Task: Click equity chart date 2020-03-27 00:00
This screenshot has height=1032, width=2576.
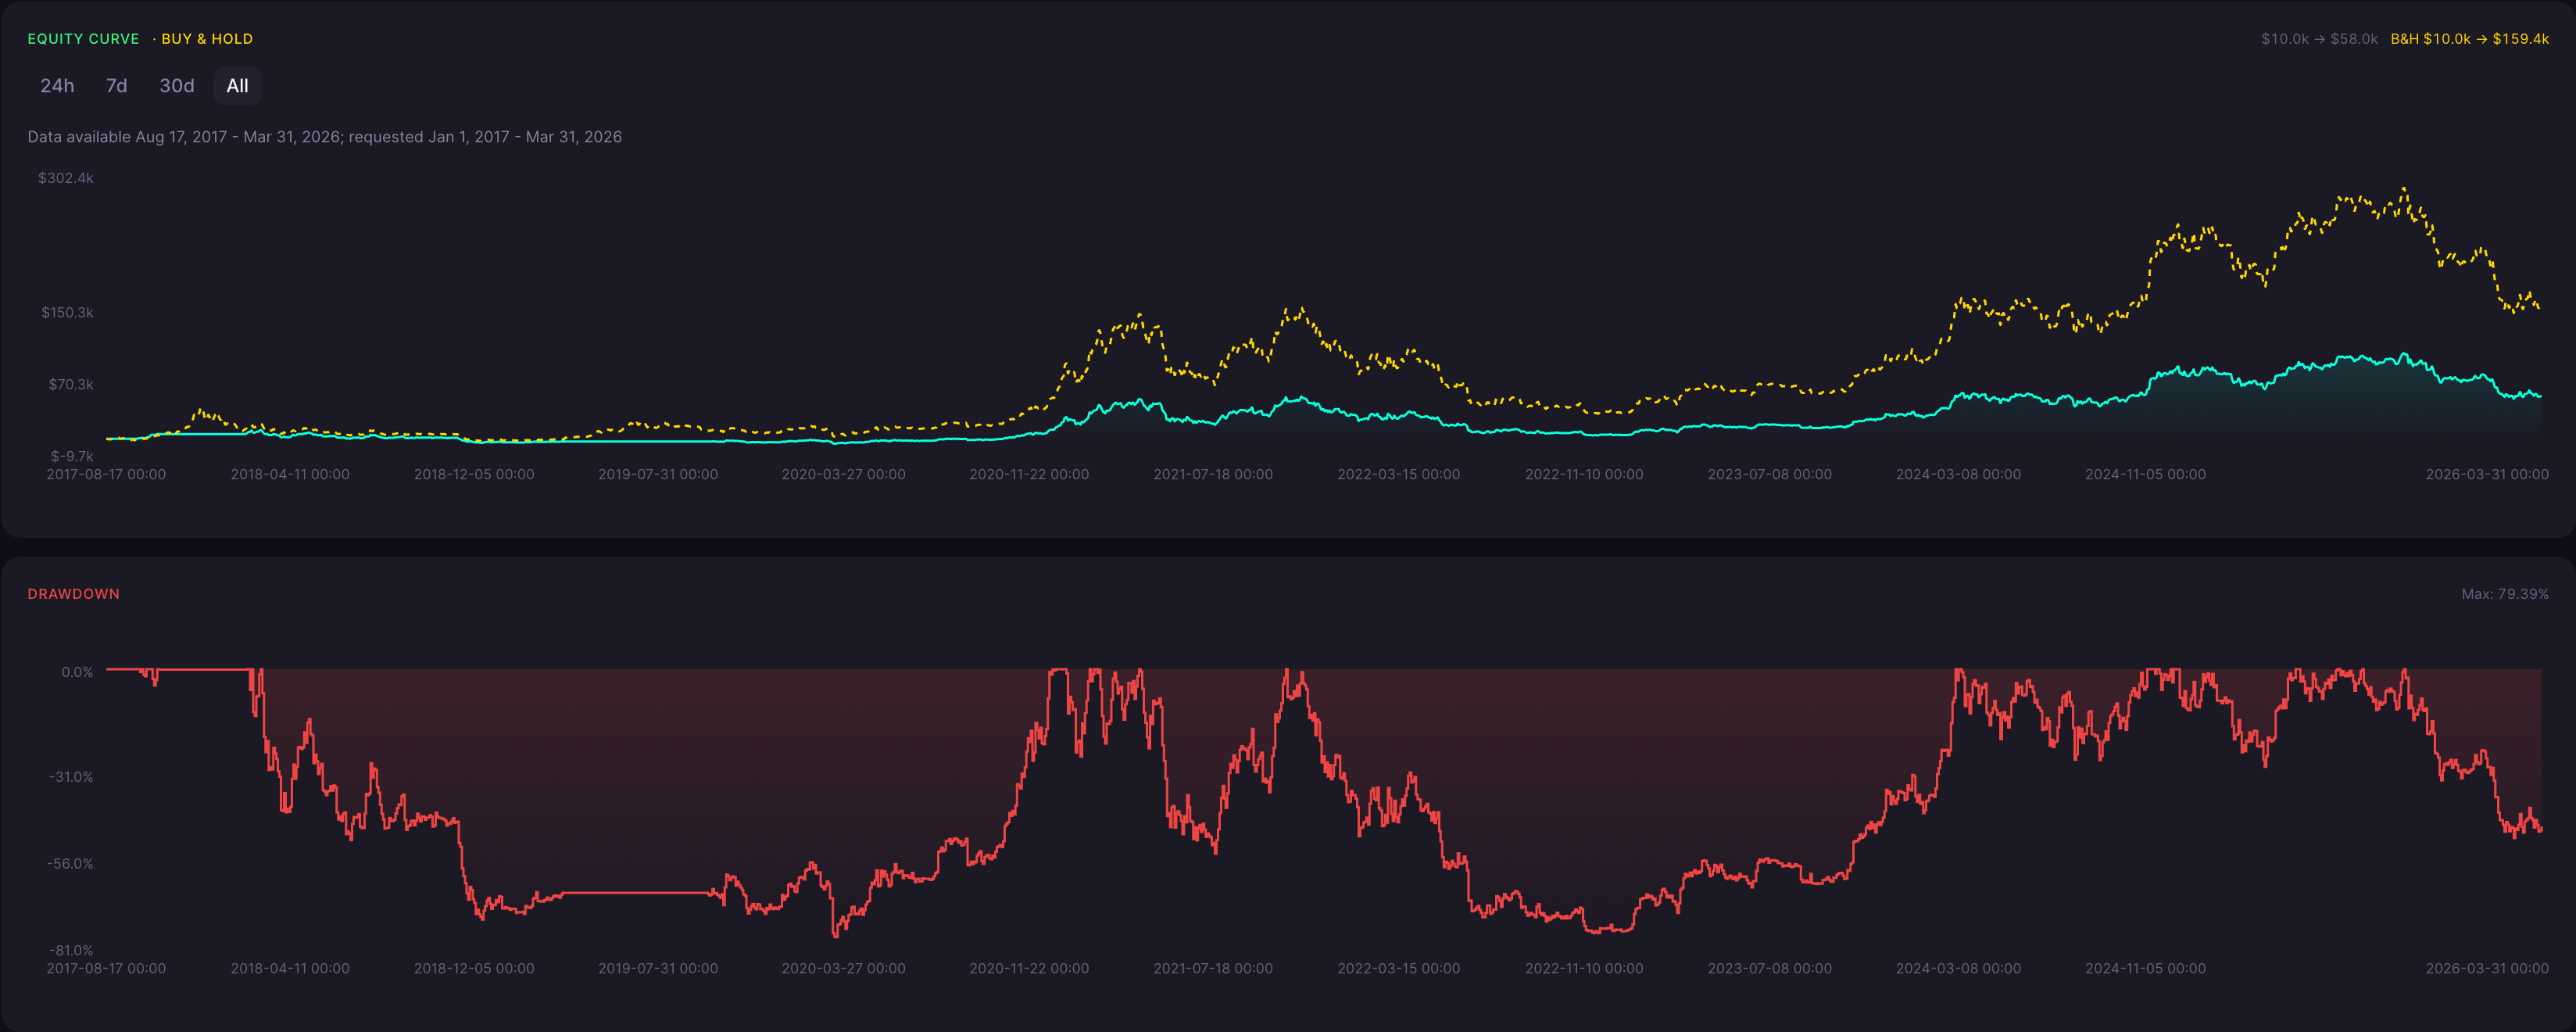Action: coord(843,475)
